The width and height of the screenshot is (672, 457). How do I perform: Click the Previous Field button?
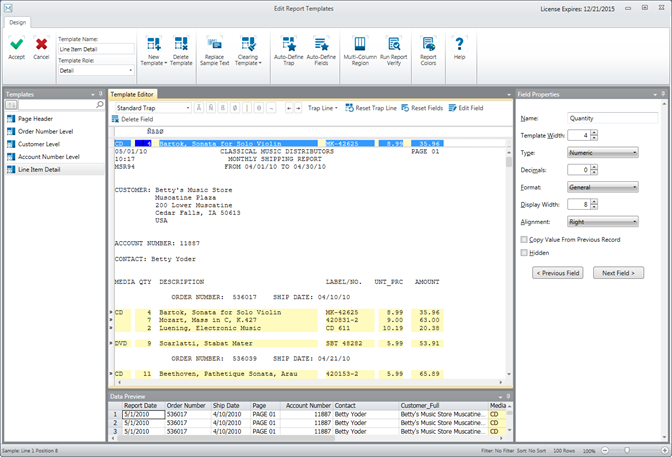[x=557, y=272]
